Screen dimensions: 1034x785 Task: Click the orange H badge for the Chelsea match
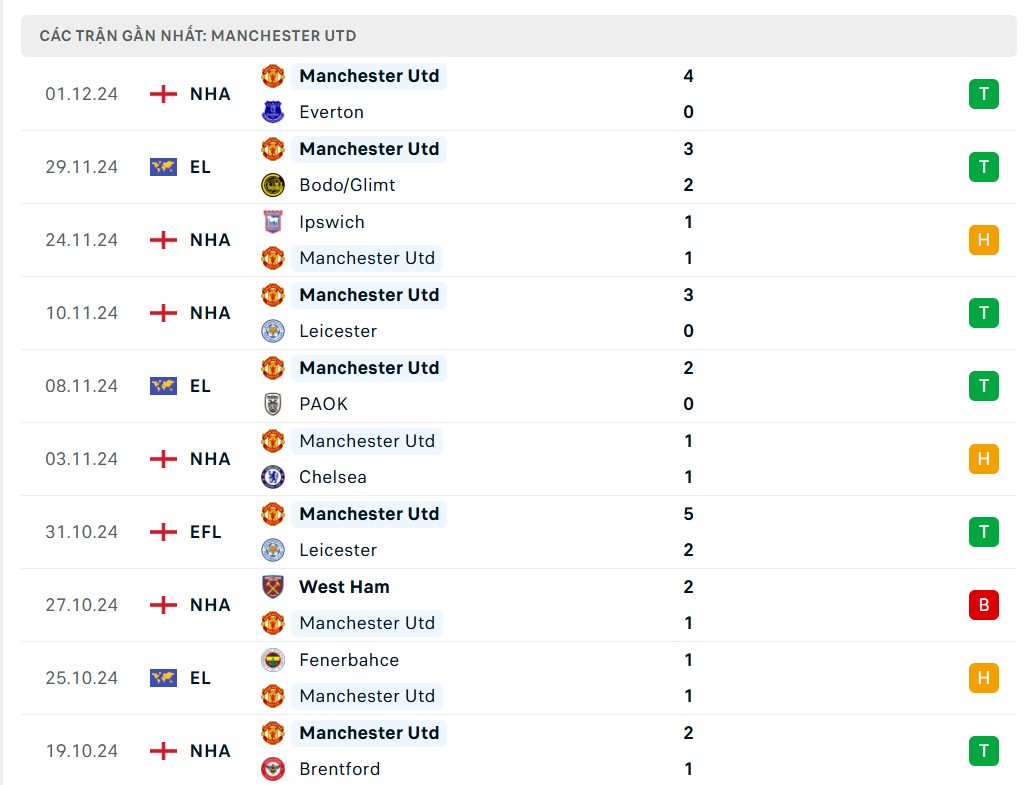[x=983, y=459]
